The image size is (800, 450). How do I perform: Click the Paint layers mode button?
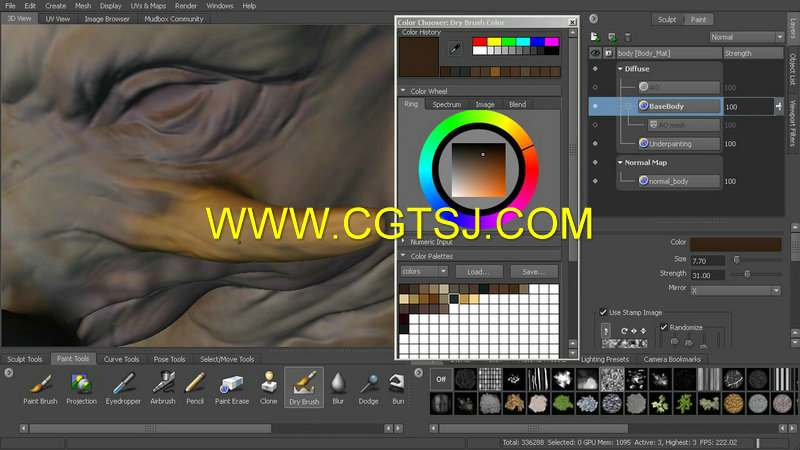698,19
